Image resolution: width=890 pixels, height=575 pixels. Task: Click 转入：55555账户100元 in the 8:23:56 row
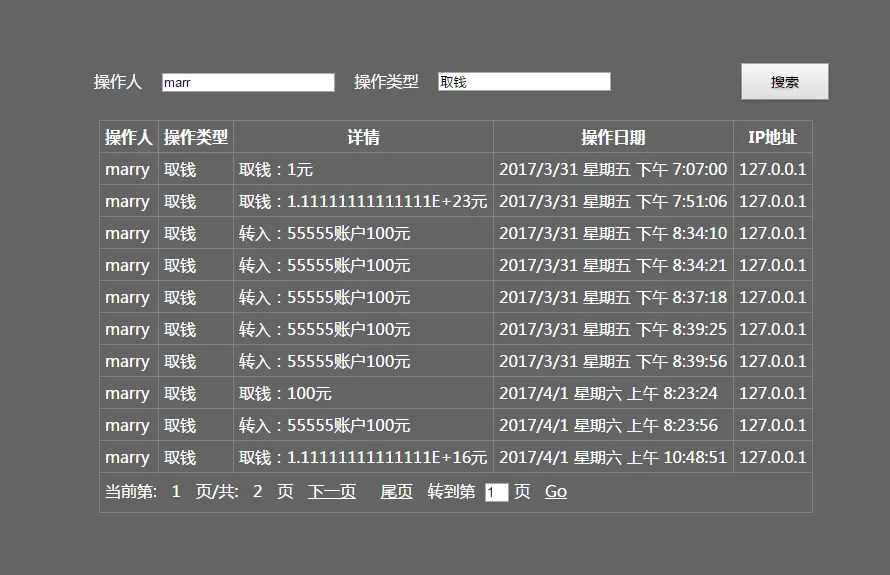click(363, 425)
